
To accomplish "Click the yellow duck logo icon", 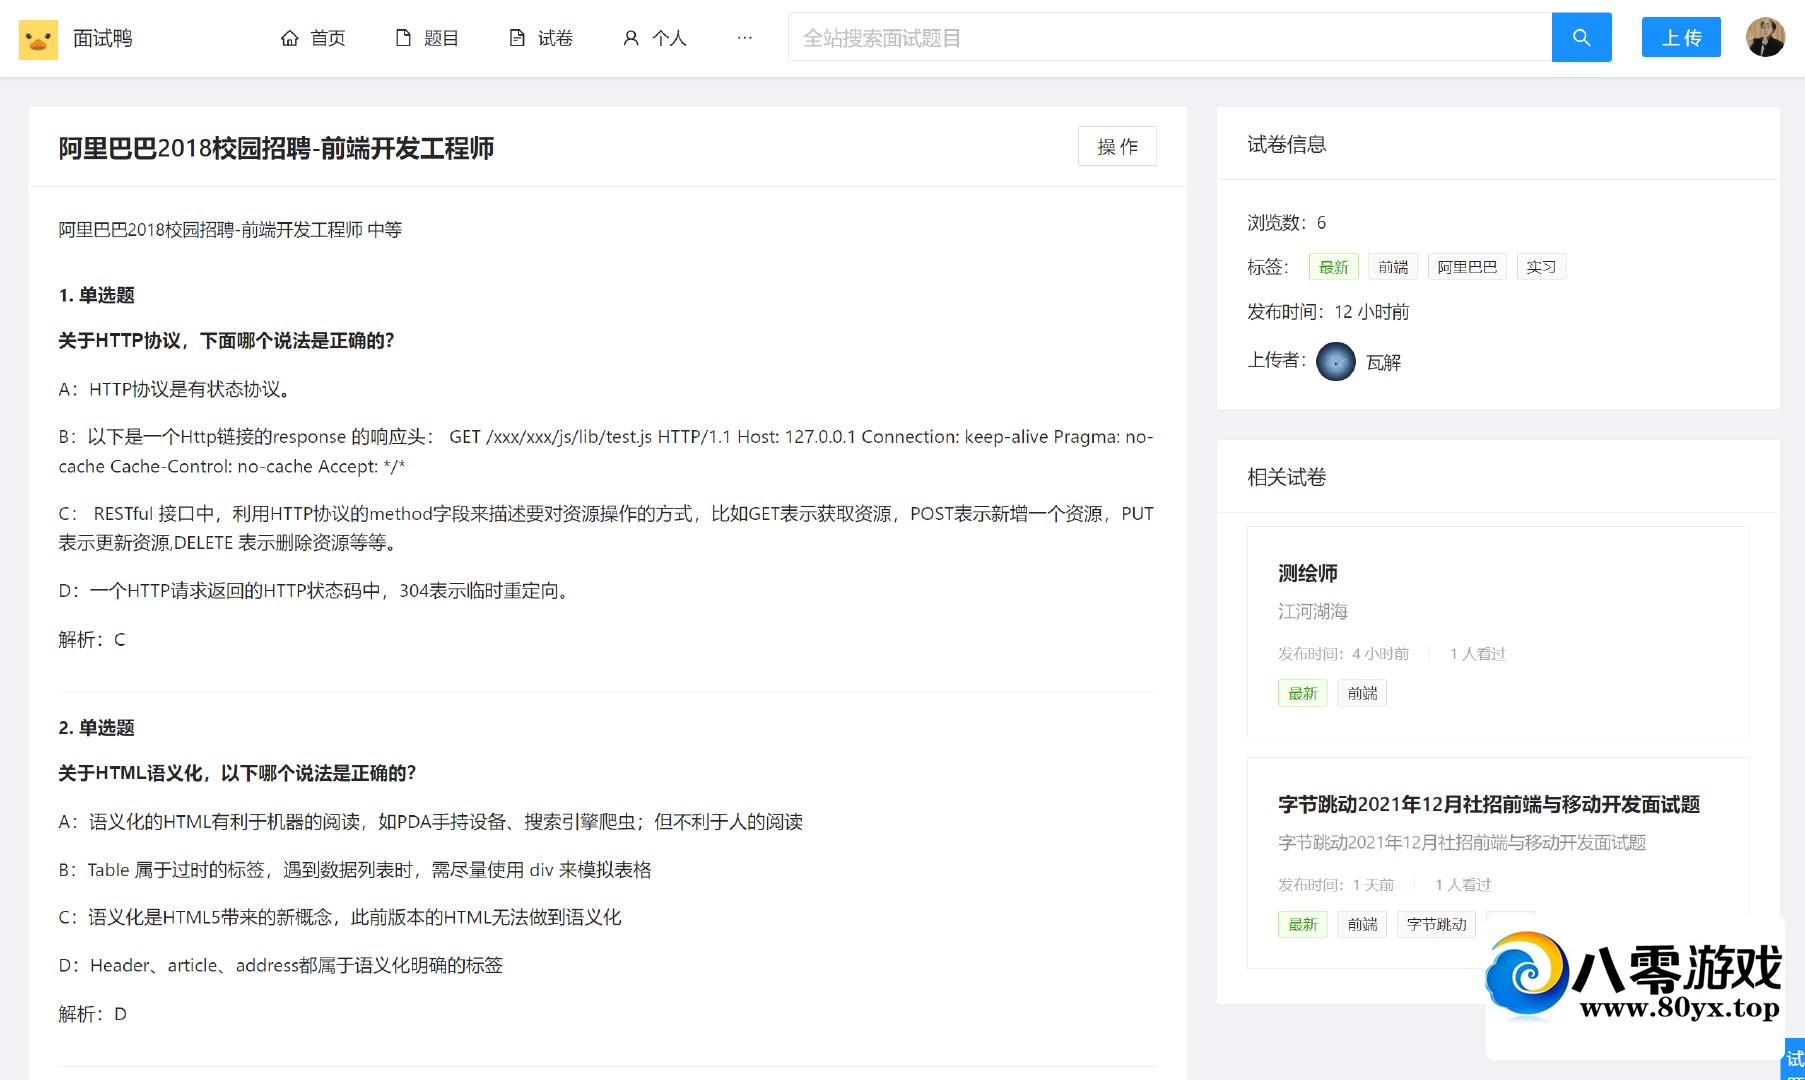I will (38, 39).
